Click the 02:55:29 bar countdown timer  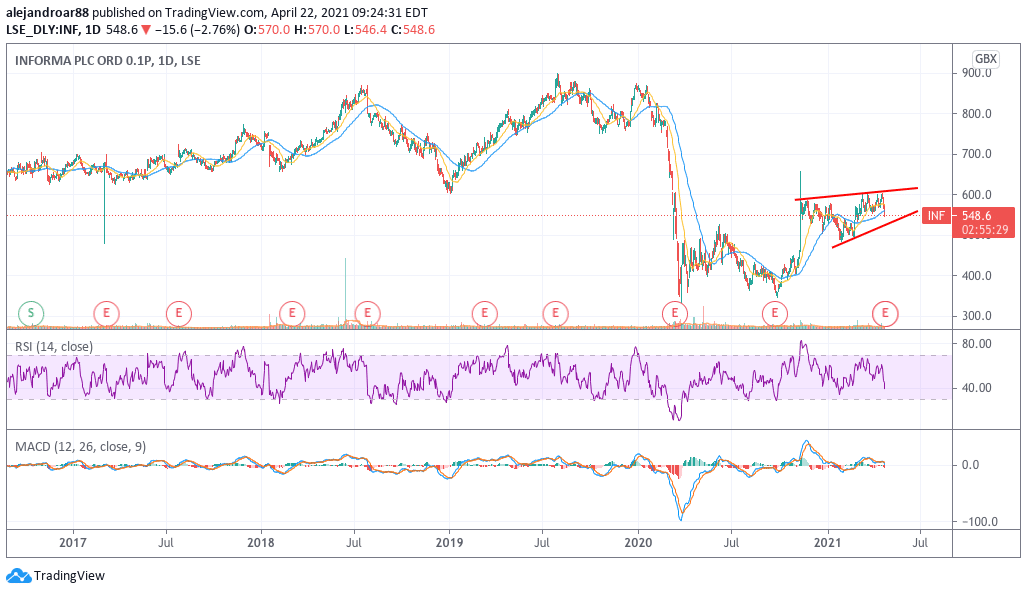click(x=985, y=230)
